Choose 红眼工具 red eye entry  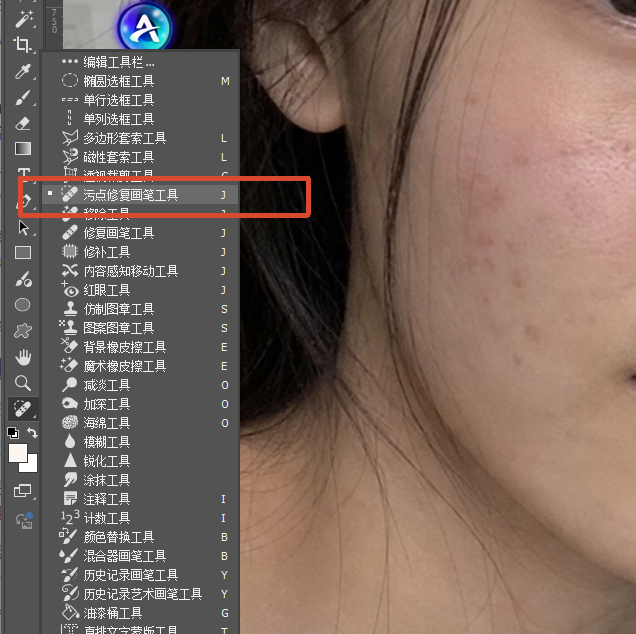pyautogui.click(x=141, y=290)
